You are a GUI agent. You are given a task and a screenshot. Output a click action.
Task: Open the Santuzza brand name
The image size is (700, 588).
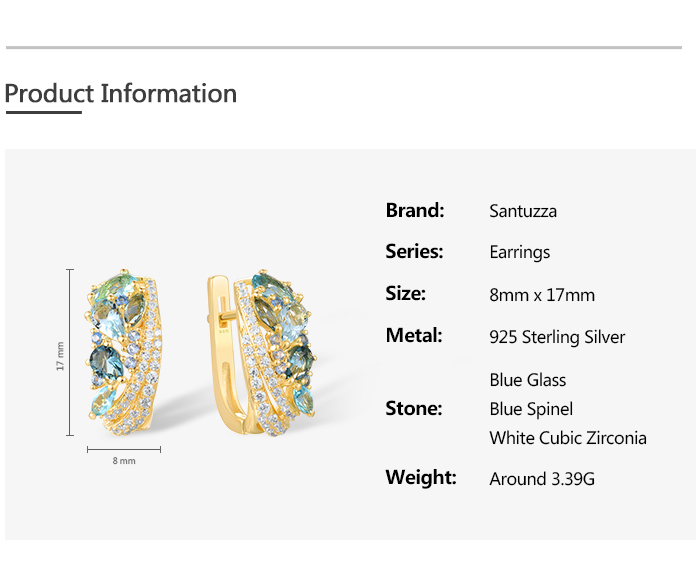point(523,211)
